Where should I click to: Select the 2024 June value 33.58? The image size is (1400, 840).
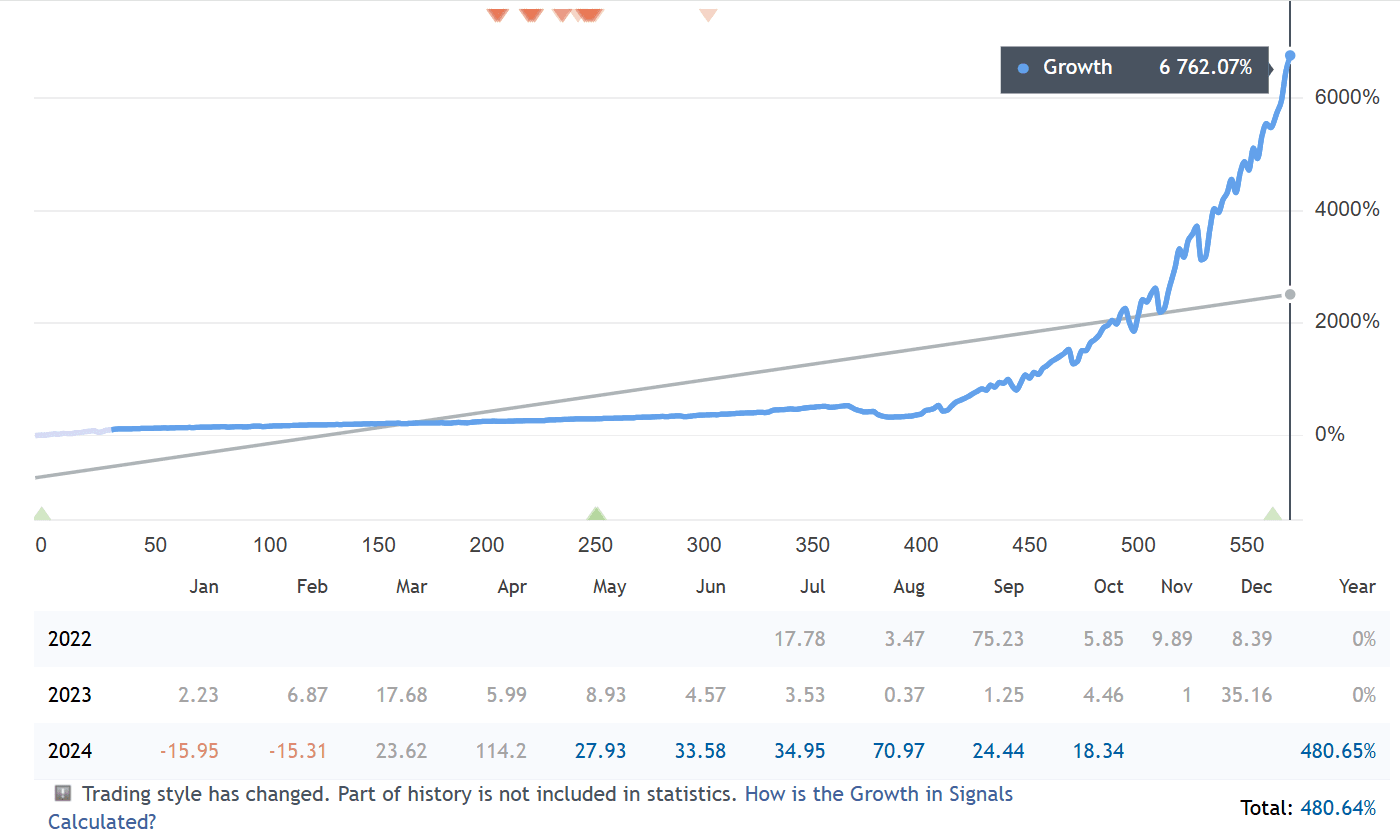(x=700, y=751)
